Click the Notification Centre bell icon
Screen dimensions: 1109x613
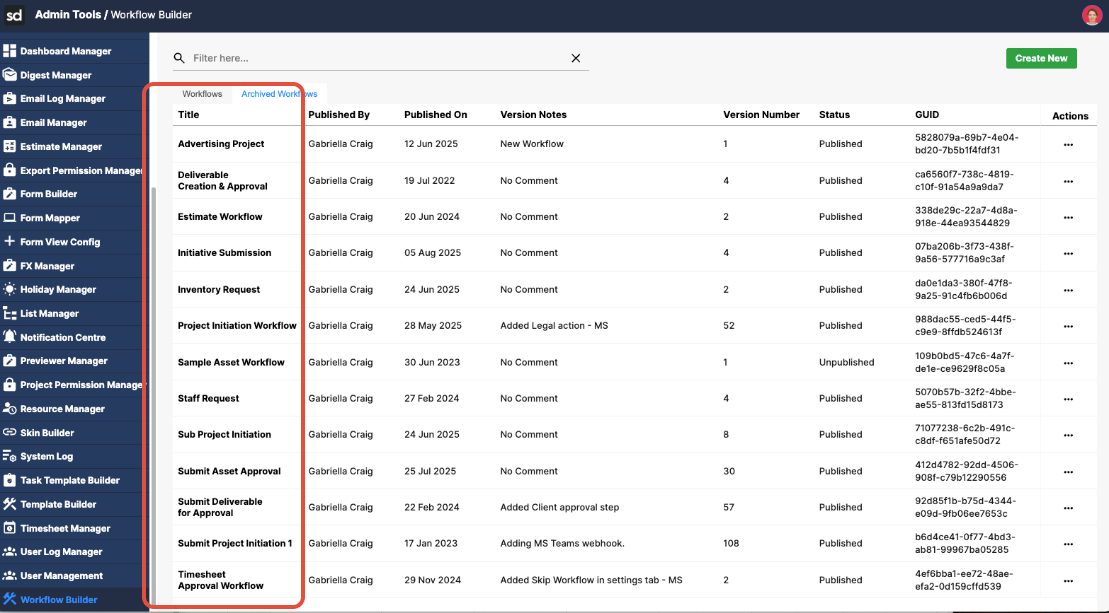click(9, 337)
